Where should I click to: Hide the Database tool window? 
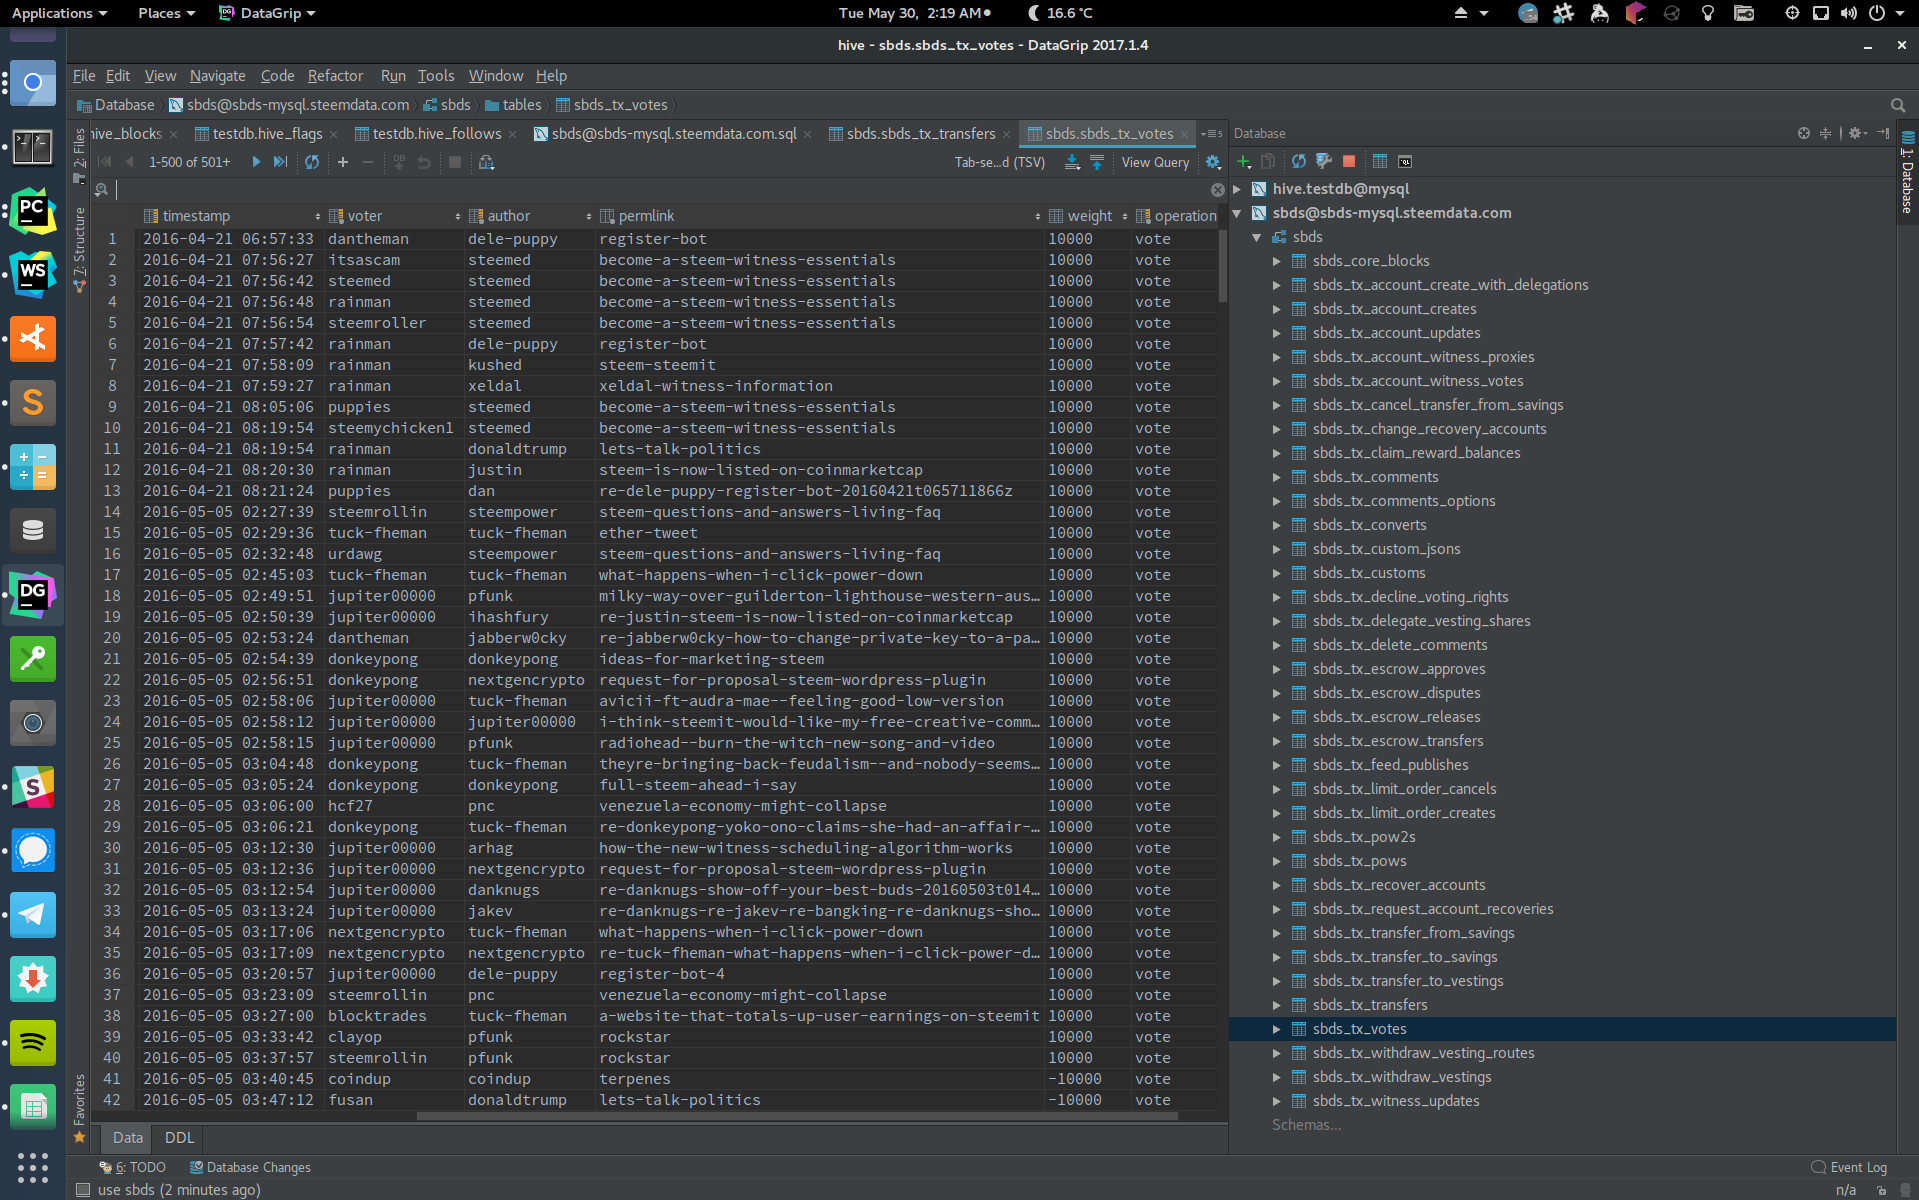coord(1884,133)
